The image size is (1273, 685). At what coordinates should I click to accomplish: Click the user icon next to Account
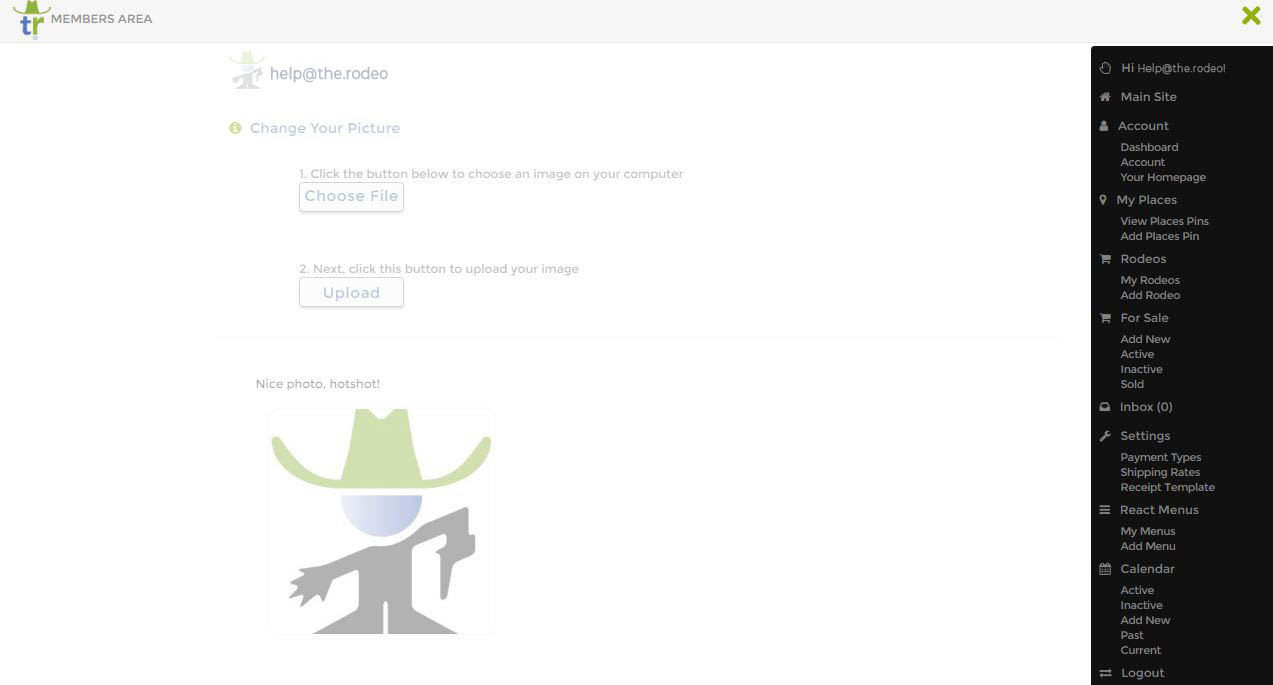coord(1104,126)
